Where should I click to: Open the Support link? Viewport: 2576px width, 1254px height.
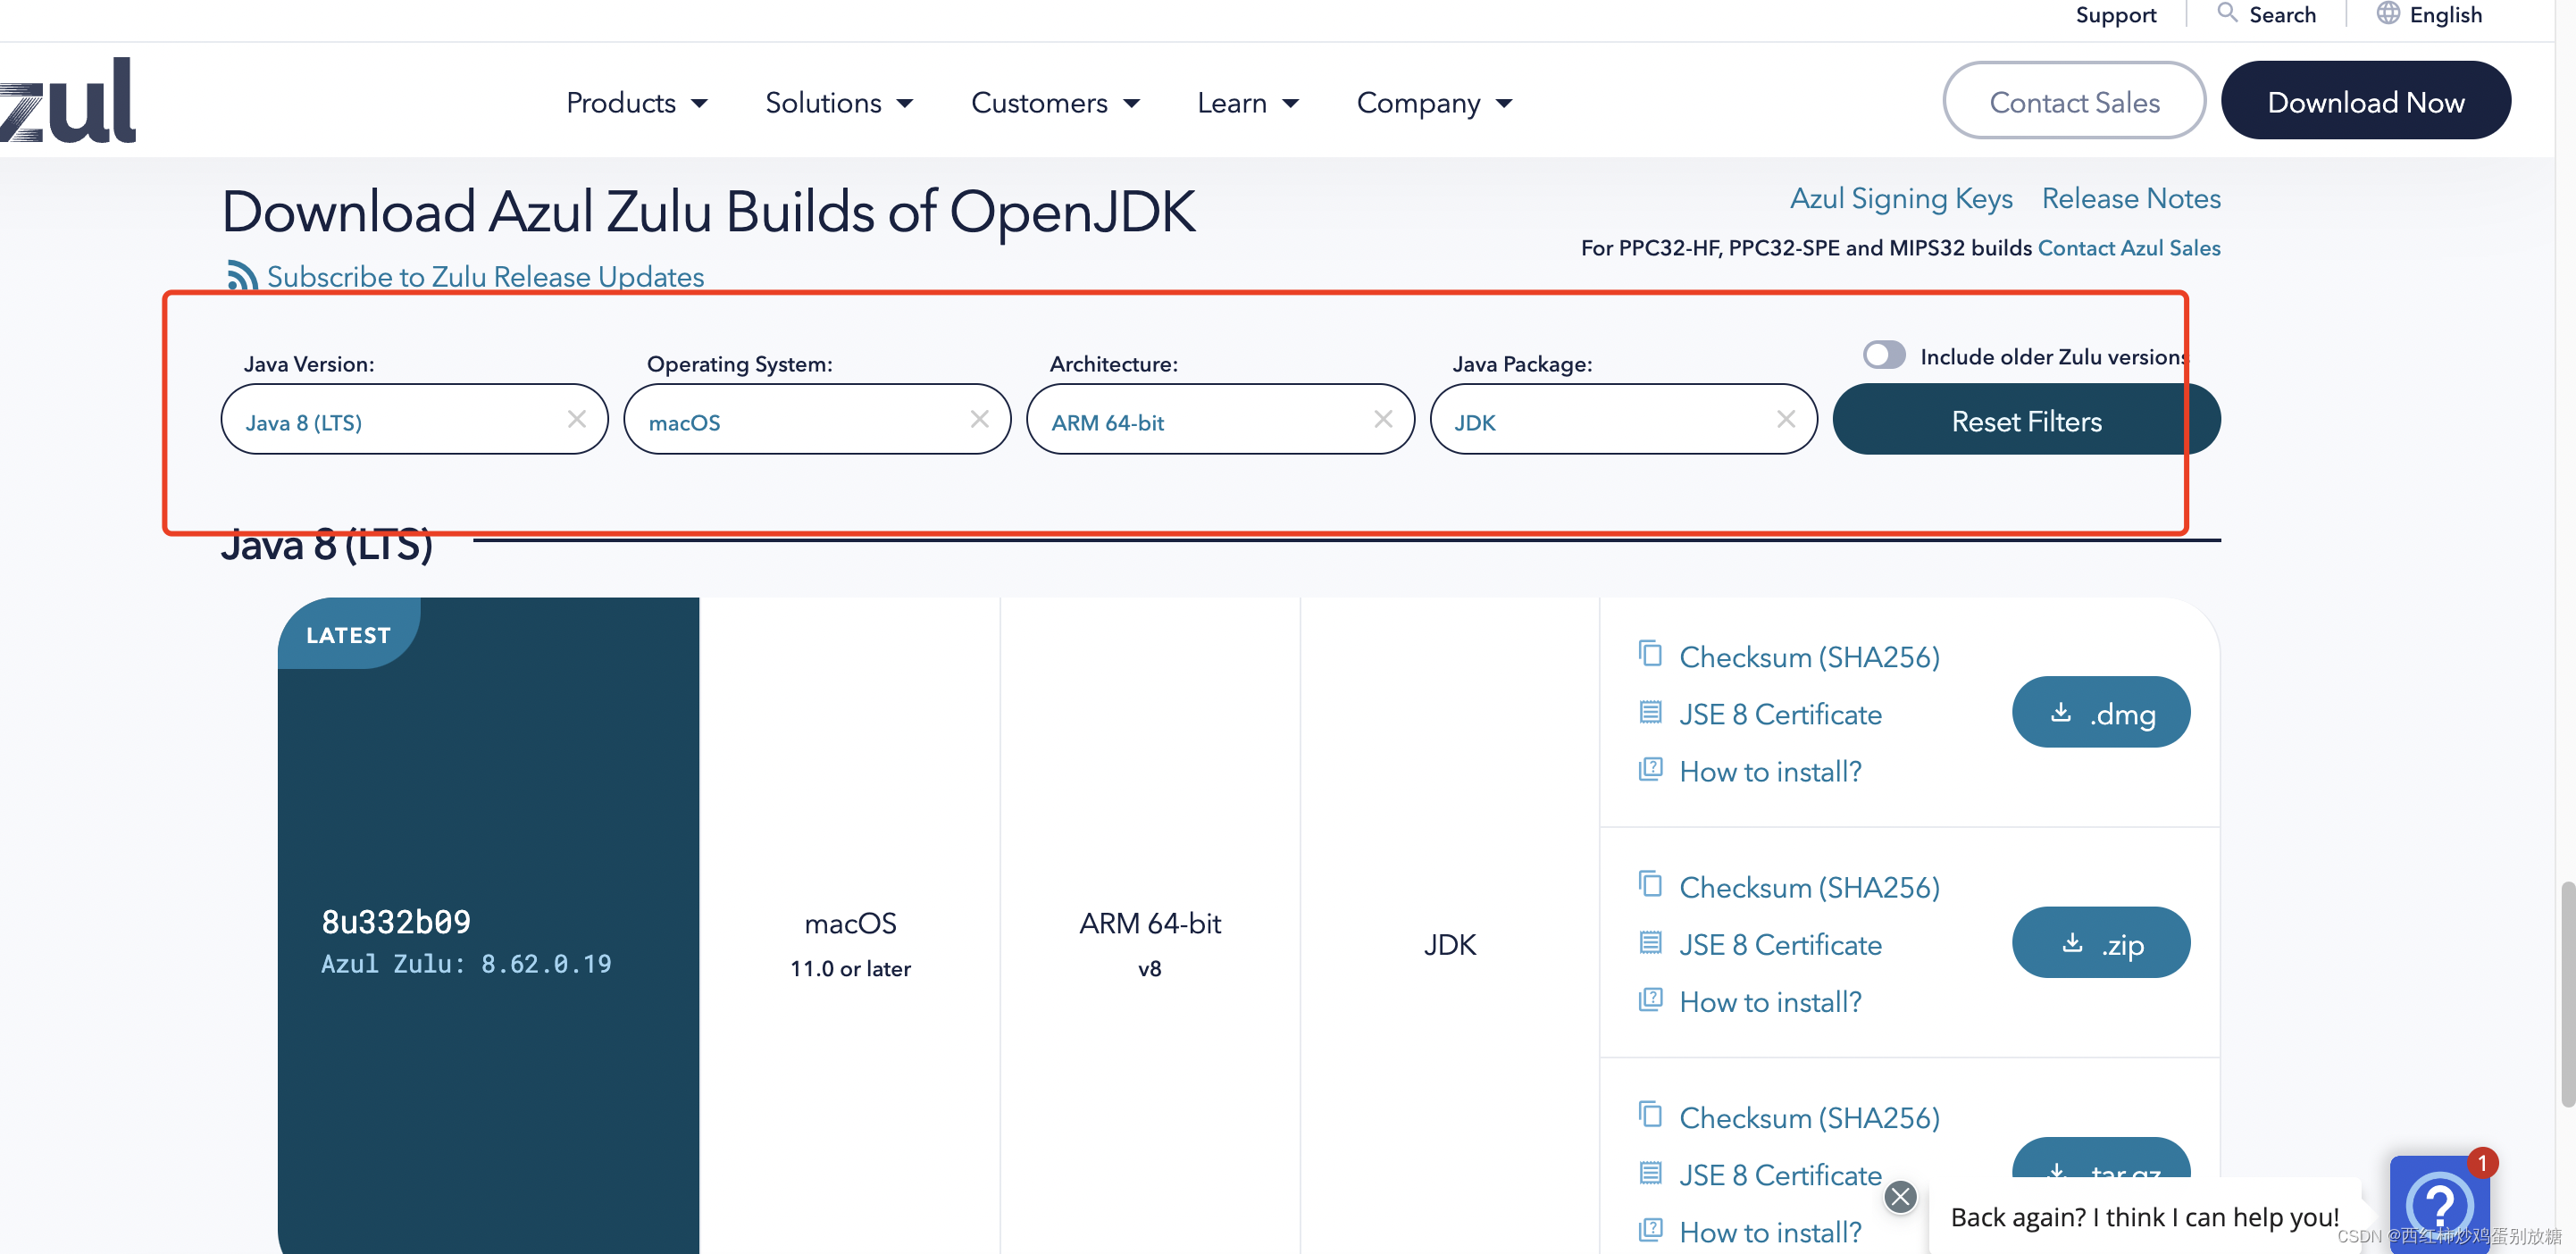2115,15
